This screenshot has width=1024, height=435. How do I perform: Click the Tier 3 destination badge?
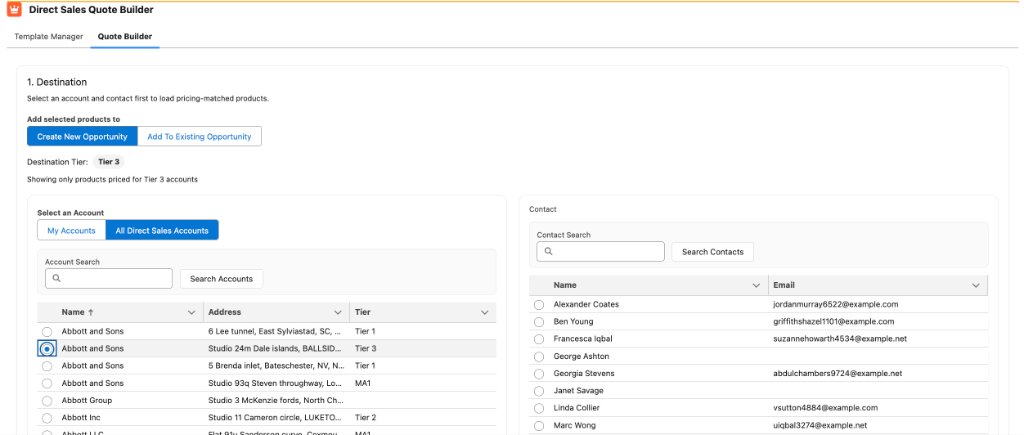(x=108, y=161)
